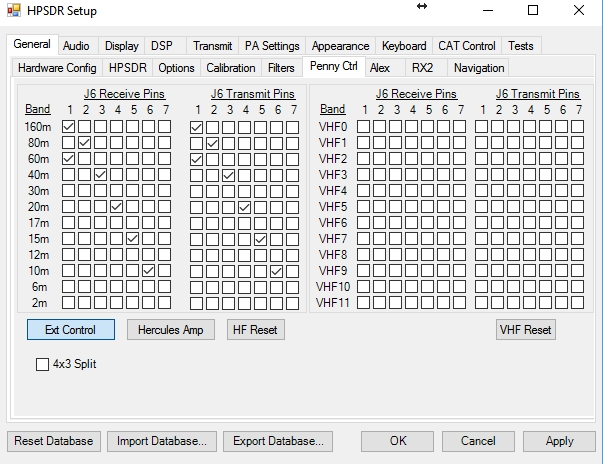Close the HPSDR Setup window
The width and height of the screenshot is (603, 464).
point(579,10)
